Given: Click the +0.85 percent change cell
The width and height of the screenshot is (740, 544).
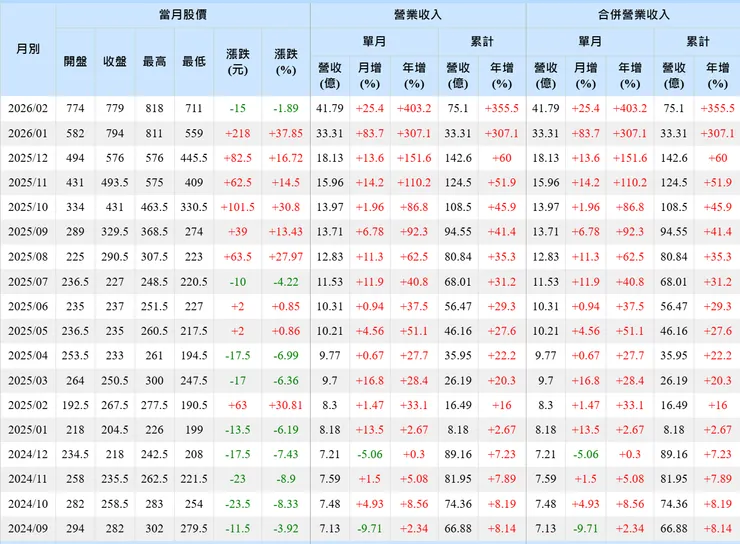Looking at the screenshot, I should tap(286, 307).
